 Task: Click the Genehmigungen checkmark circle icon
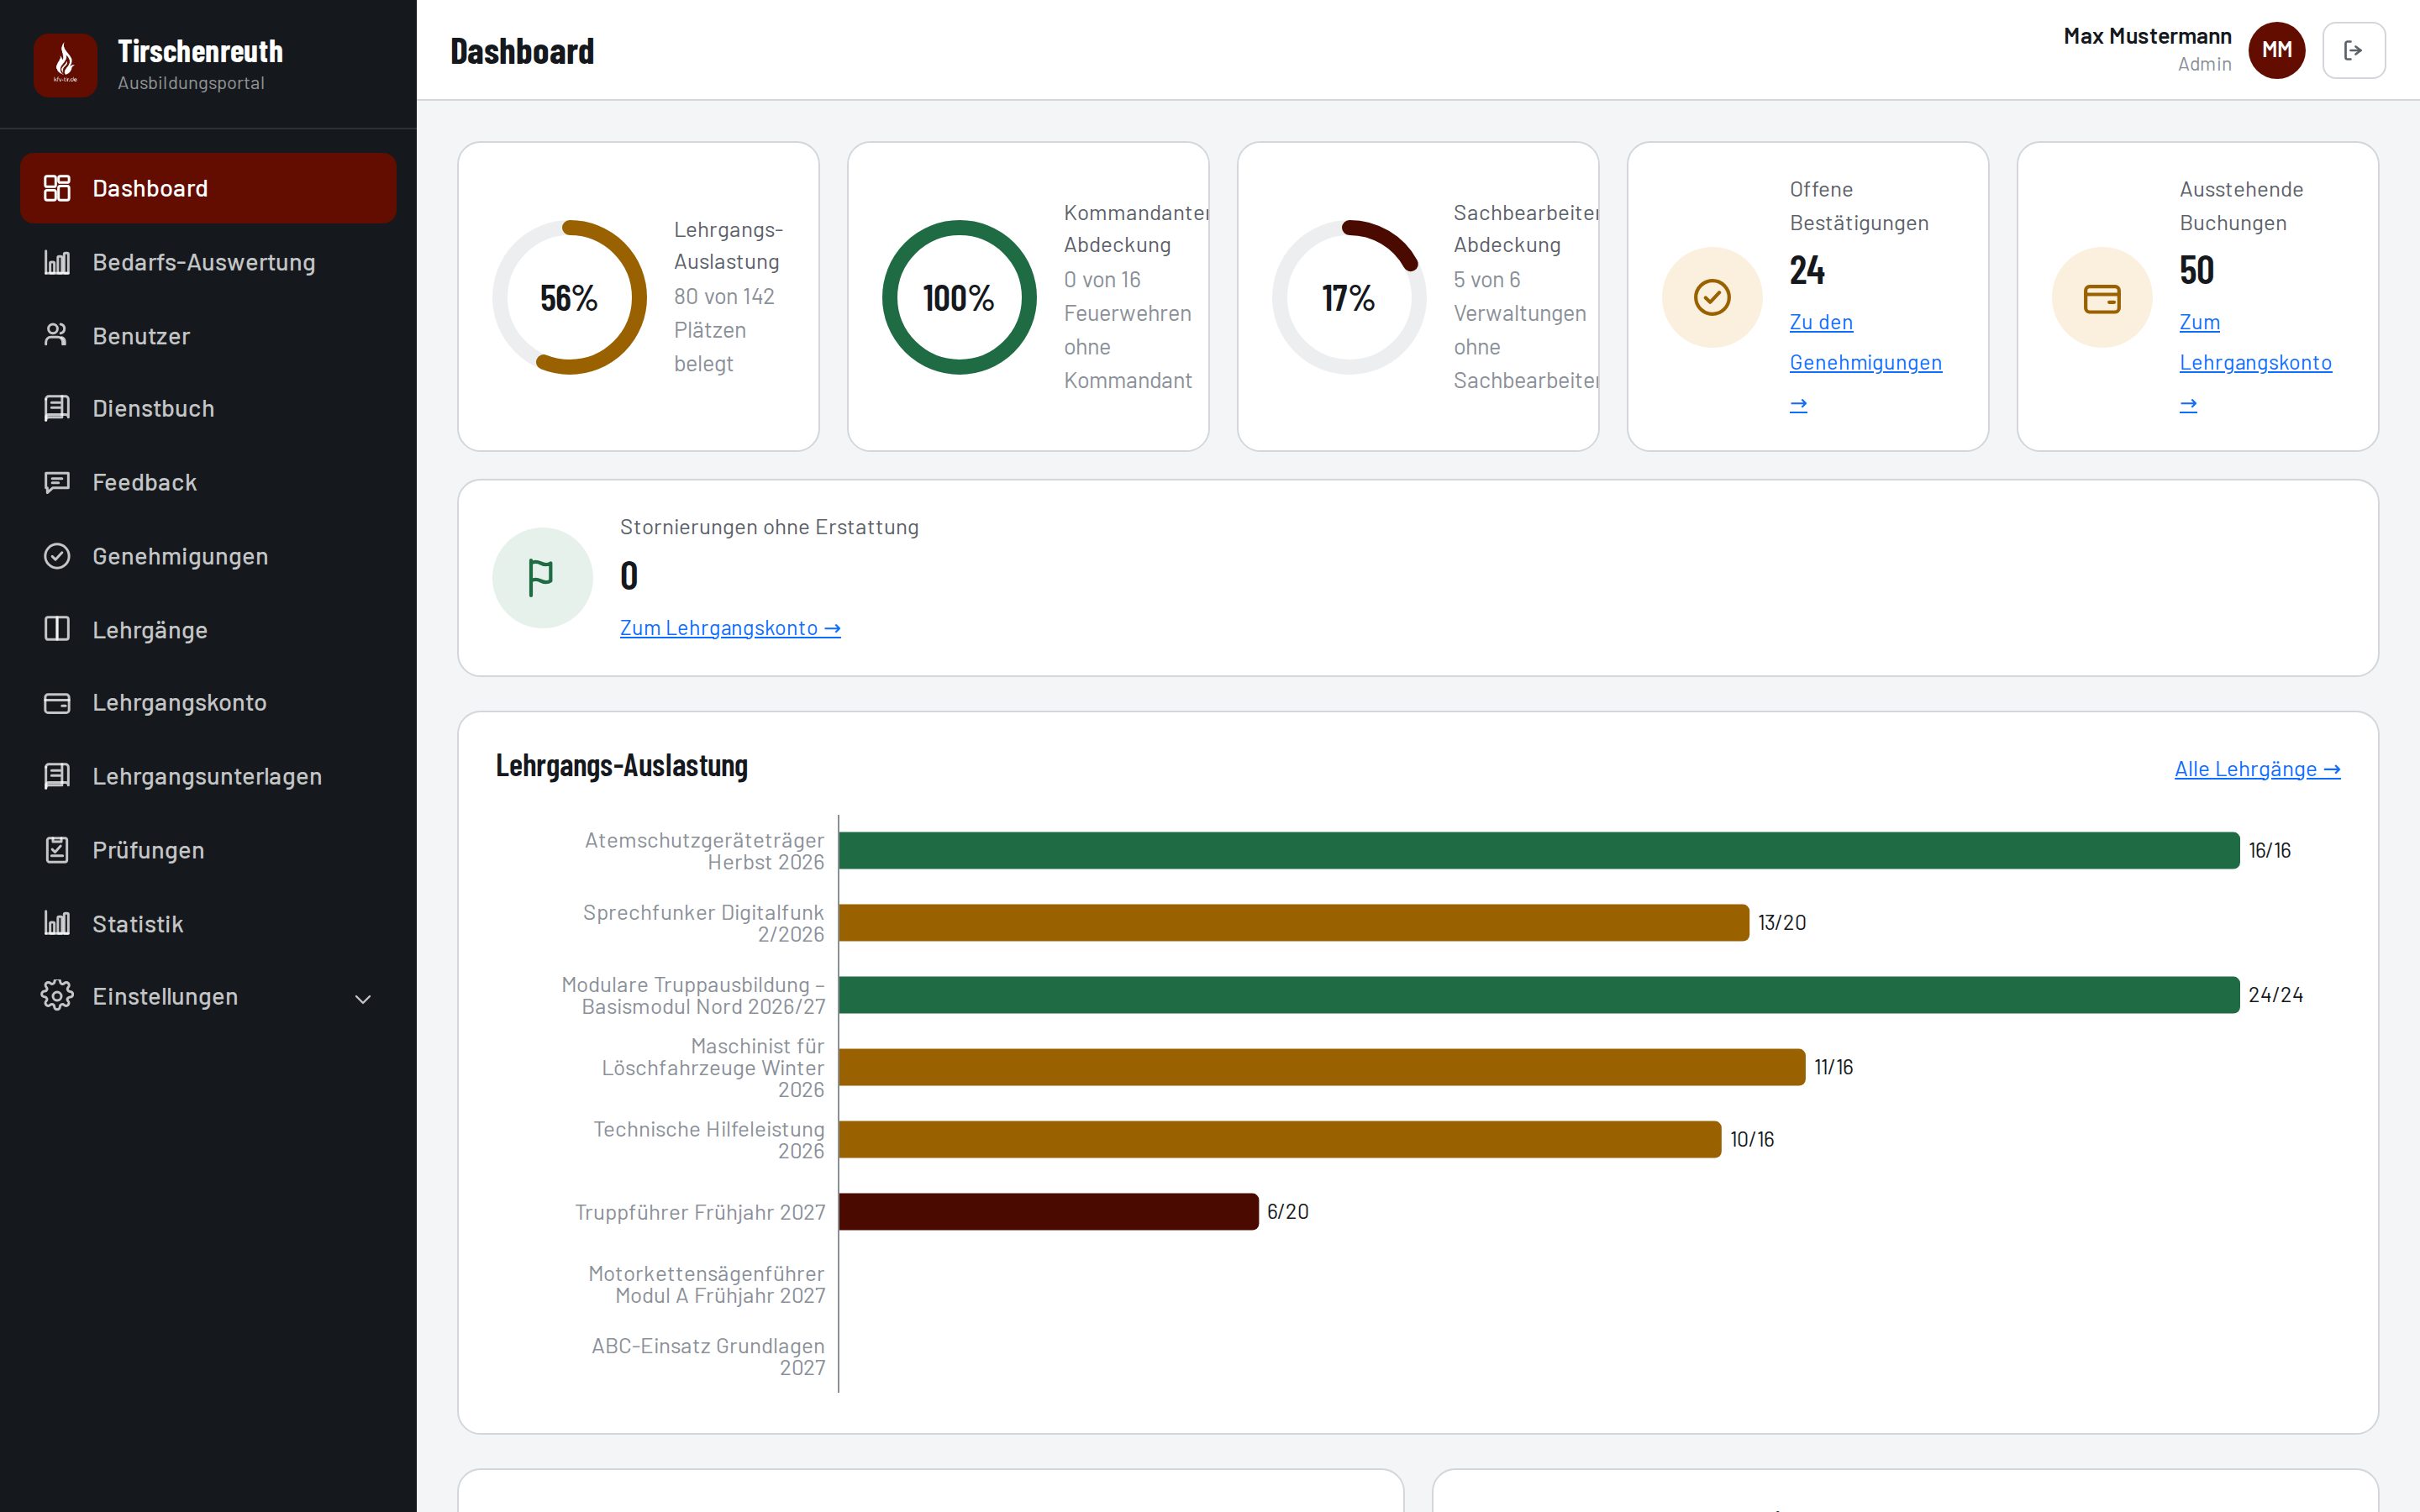[57, 556]
